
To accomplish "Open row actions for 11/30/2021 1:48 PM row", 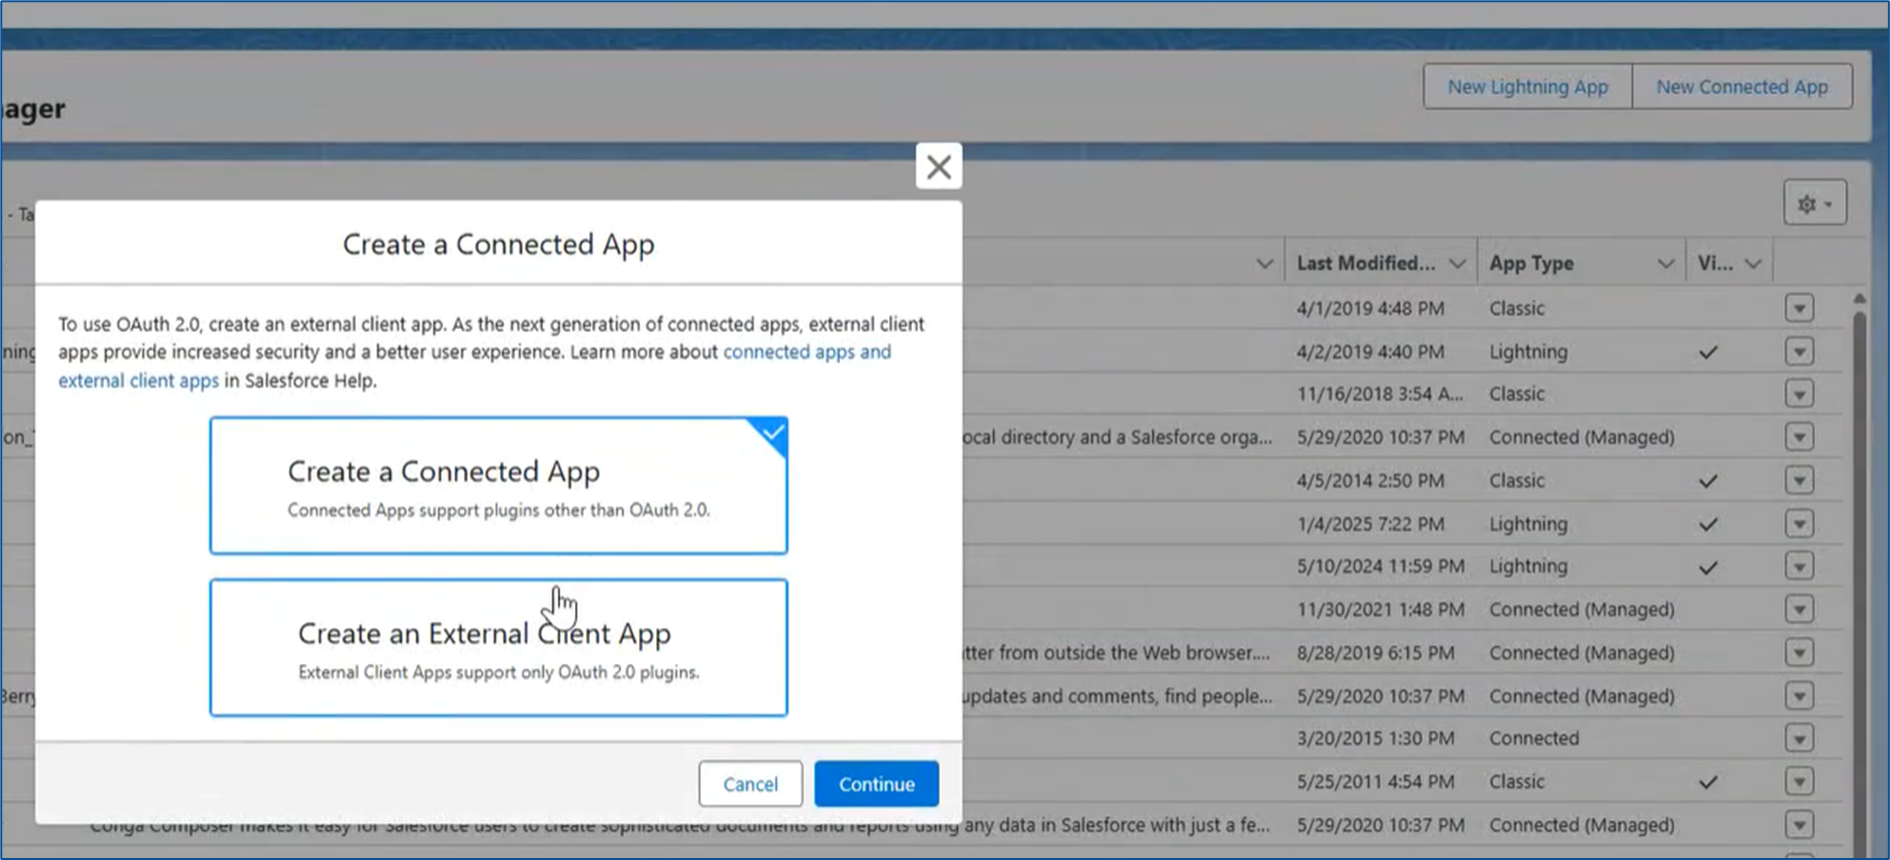I will pyautogui.click(x=1799, y=609).
